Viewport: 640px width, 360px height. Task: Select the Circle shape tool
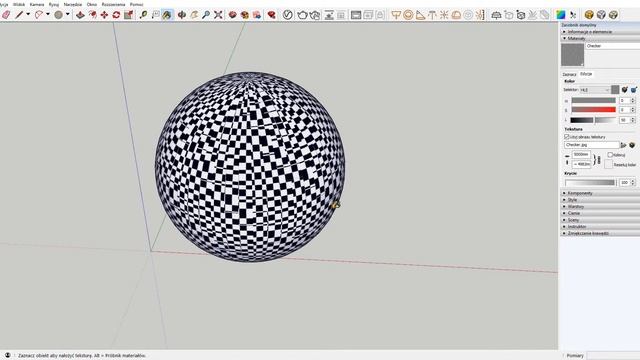click(59, 15)
